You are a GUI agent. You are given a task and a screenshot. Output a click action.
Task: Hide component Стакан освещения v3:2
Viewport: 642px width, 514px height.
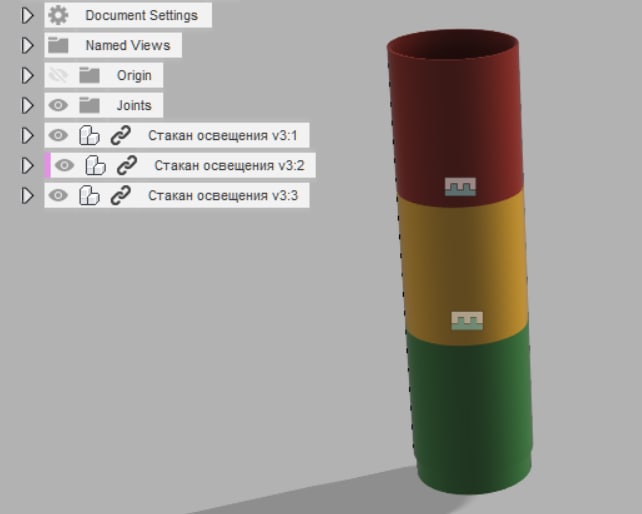tap(64, 165)
